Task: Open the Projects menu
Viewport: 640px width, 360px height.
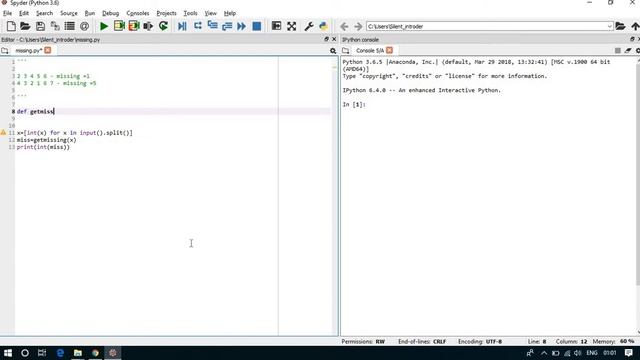Action: [x=166, y=13]
